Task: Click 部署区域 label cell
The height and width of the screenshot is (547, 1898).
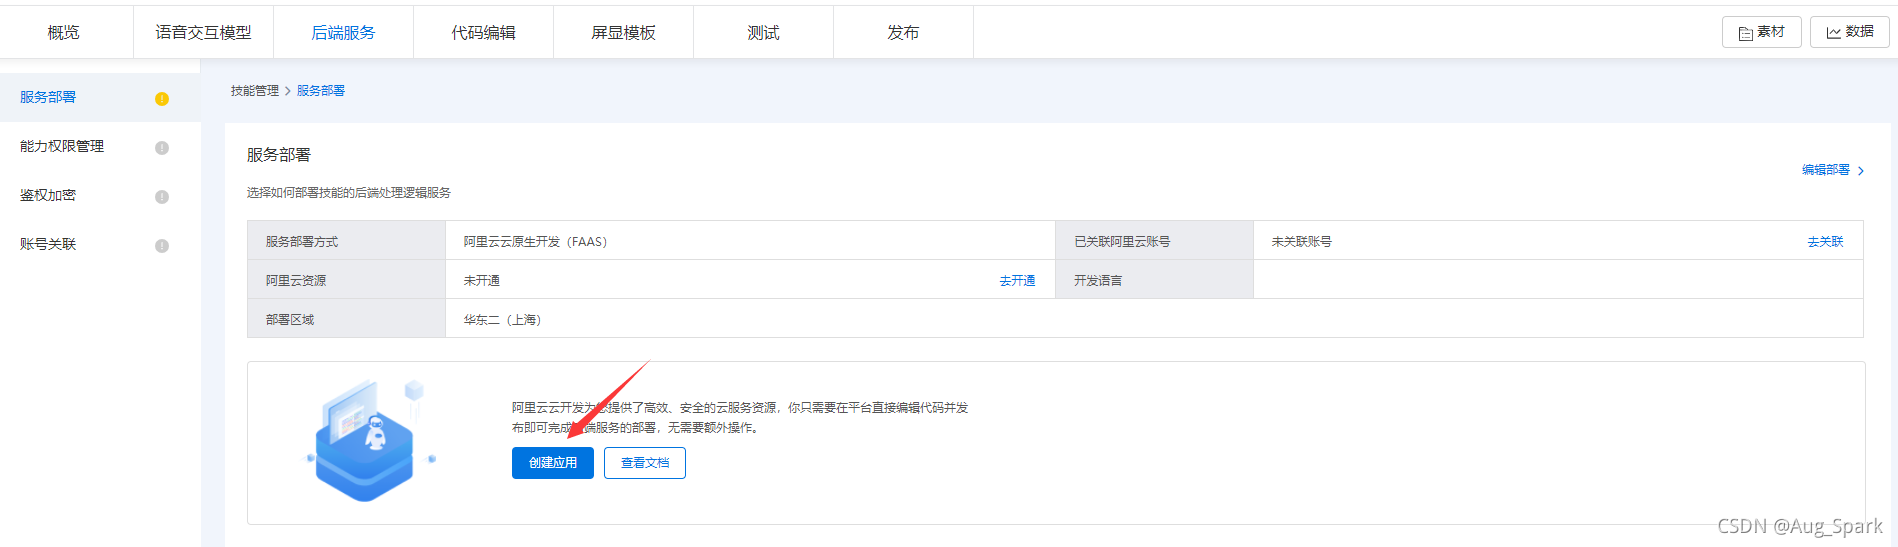Action: coord(346,319)
